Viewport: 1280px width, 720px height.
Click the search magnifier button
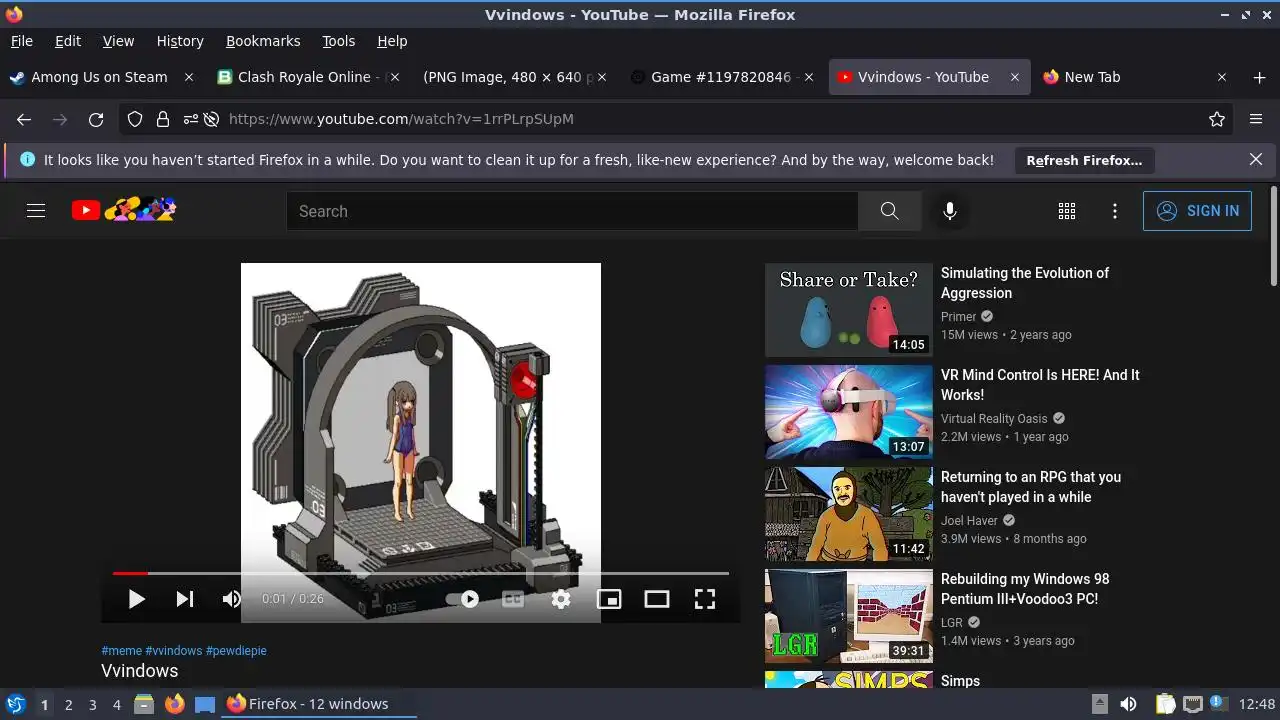889,211
